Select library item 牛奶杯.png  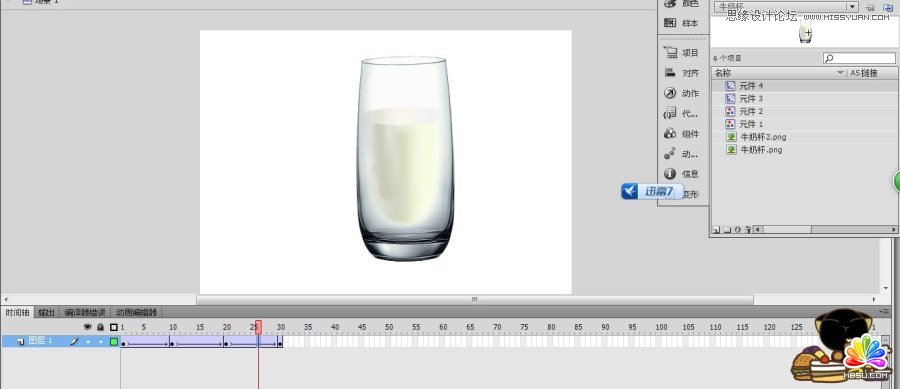[805, 150]
